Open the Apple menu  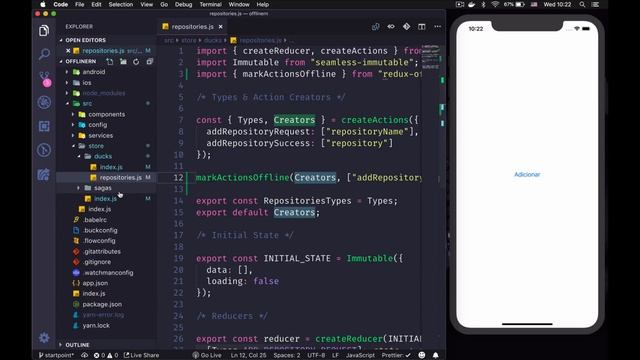43,4
